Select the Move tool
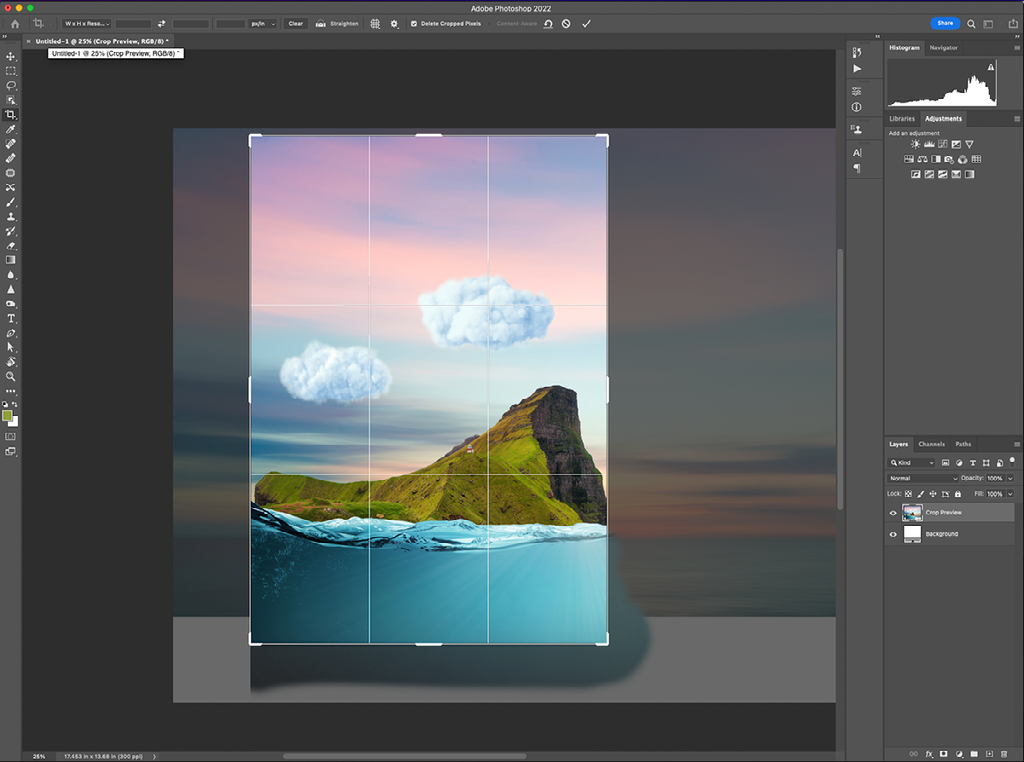 tap(11, 57)
